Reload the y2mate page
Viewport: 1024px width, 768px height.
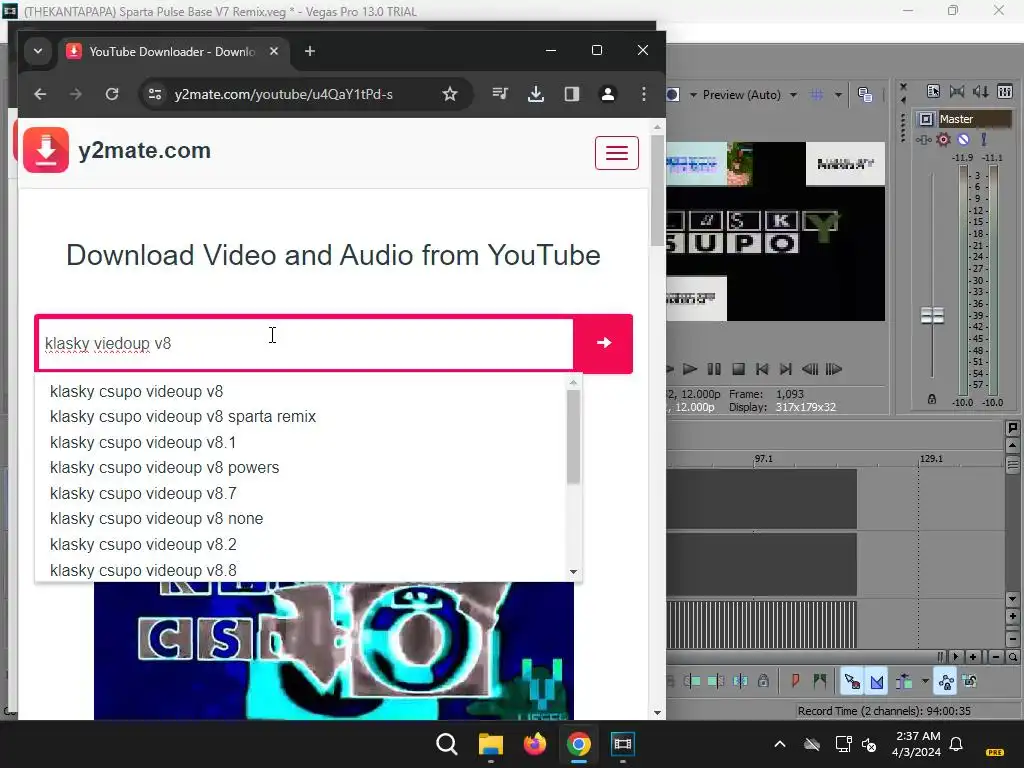[112, 94]
